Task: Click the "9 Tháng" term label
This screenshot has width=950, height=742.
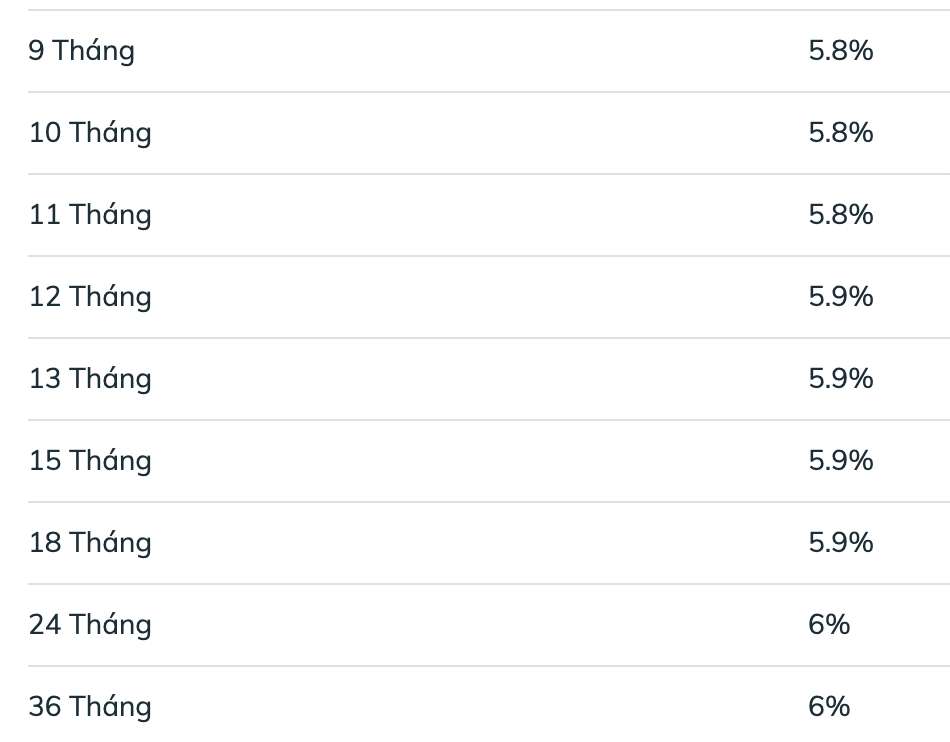Action: 81,51
